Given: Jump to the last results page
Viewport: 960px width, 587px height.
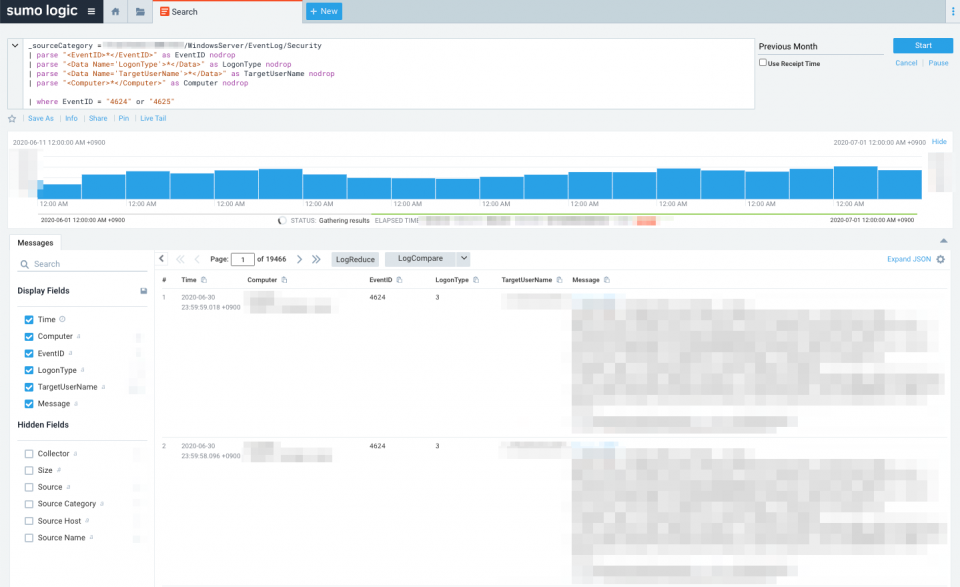Looking at the screenshot, I should 316,259.
